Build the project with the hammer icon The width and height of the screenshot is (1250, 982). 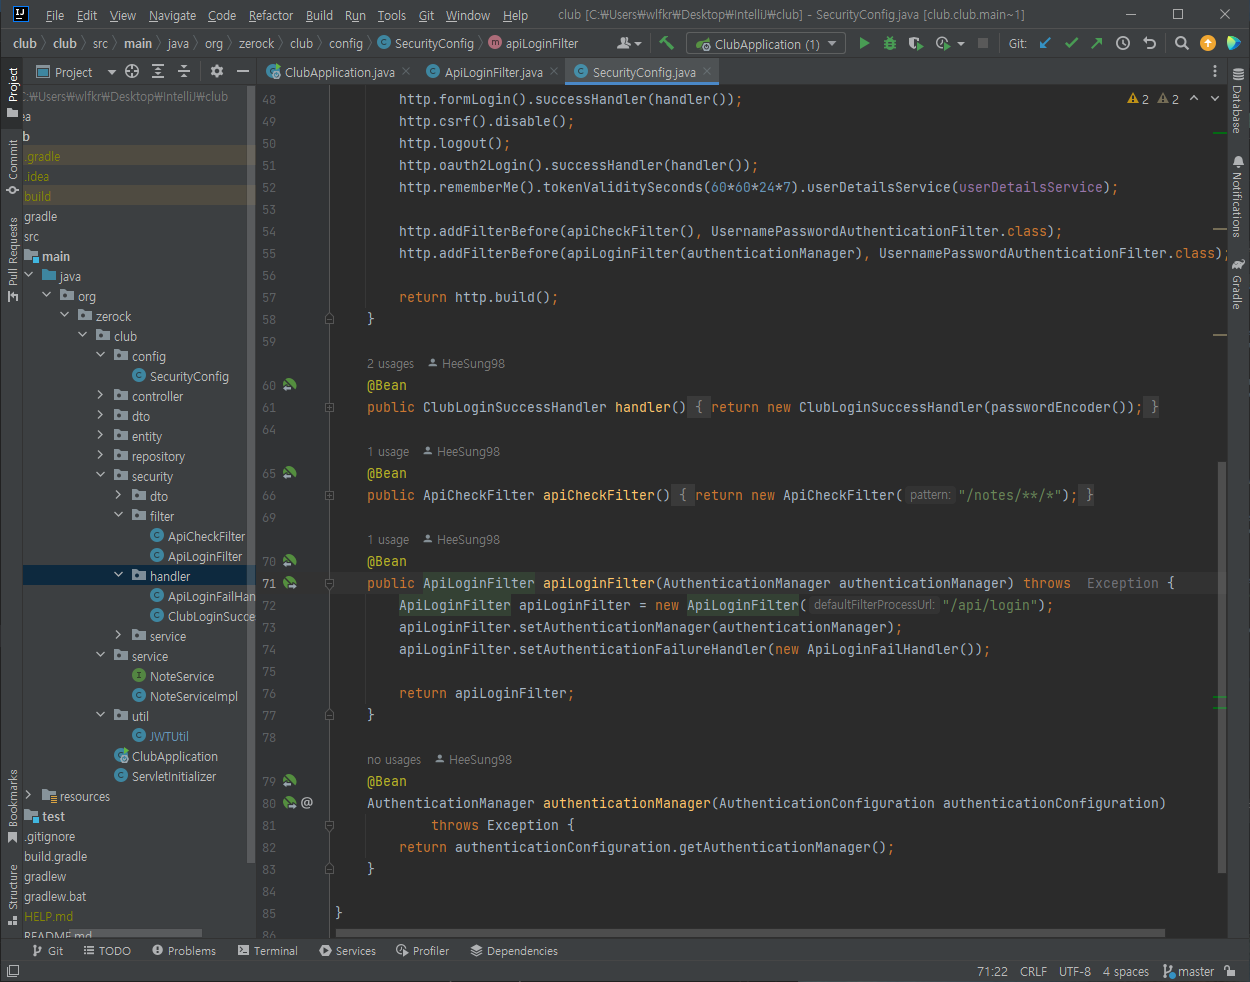(x=666, y=43)
